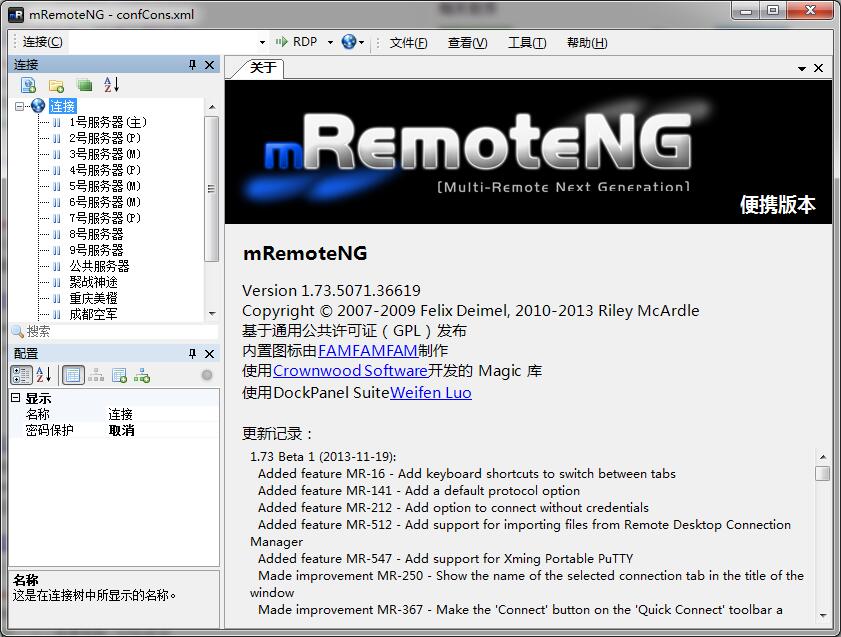Switch 配置 grid to alphabetical sort
The width and height of the screenshot is (841, 637).
44,375
